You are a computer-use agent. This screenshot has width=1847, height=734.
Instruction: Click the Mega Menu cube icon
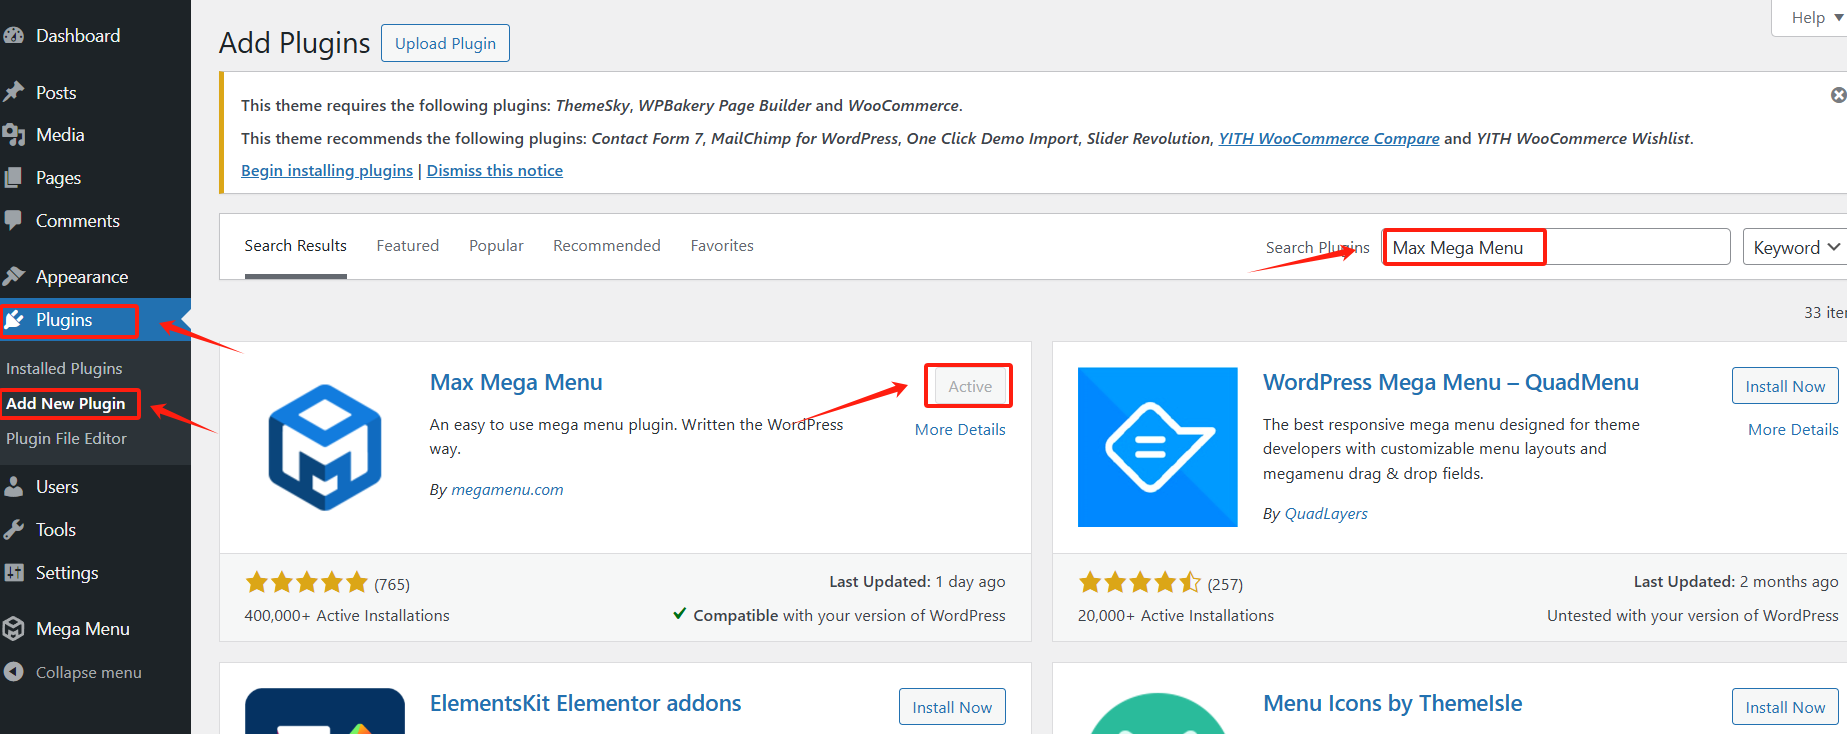tap(13, 629)
